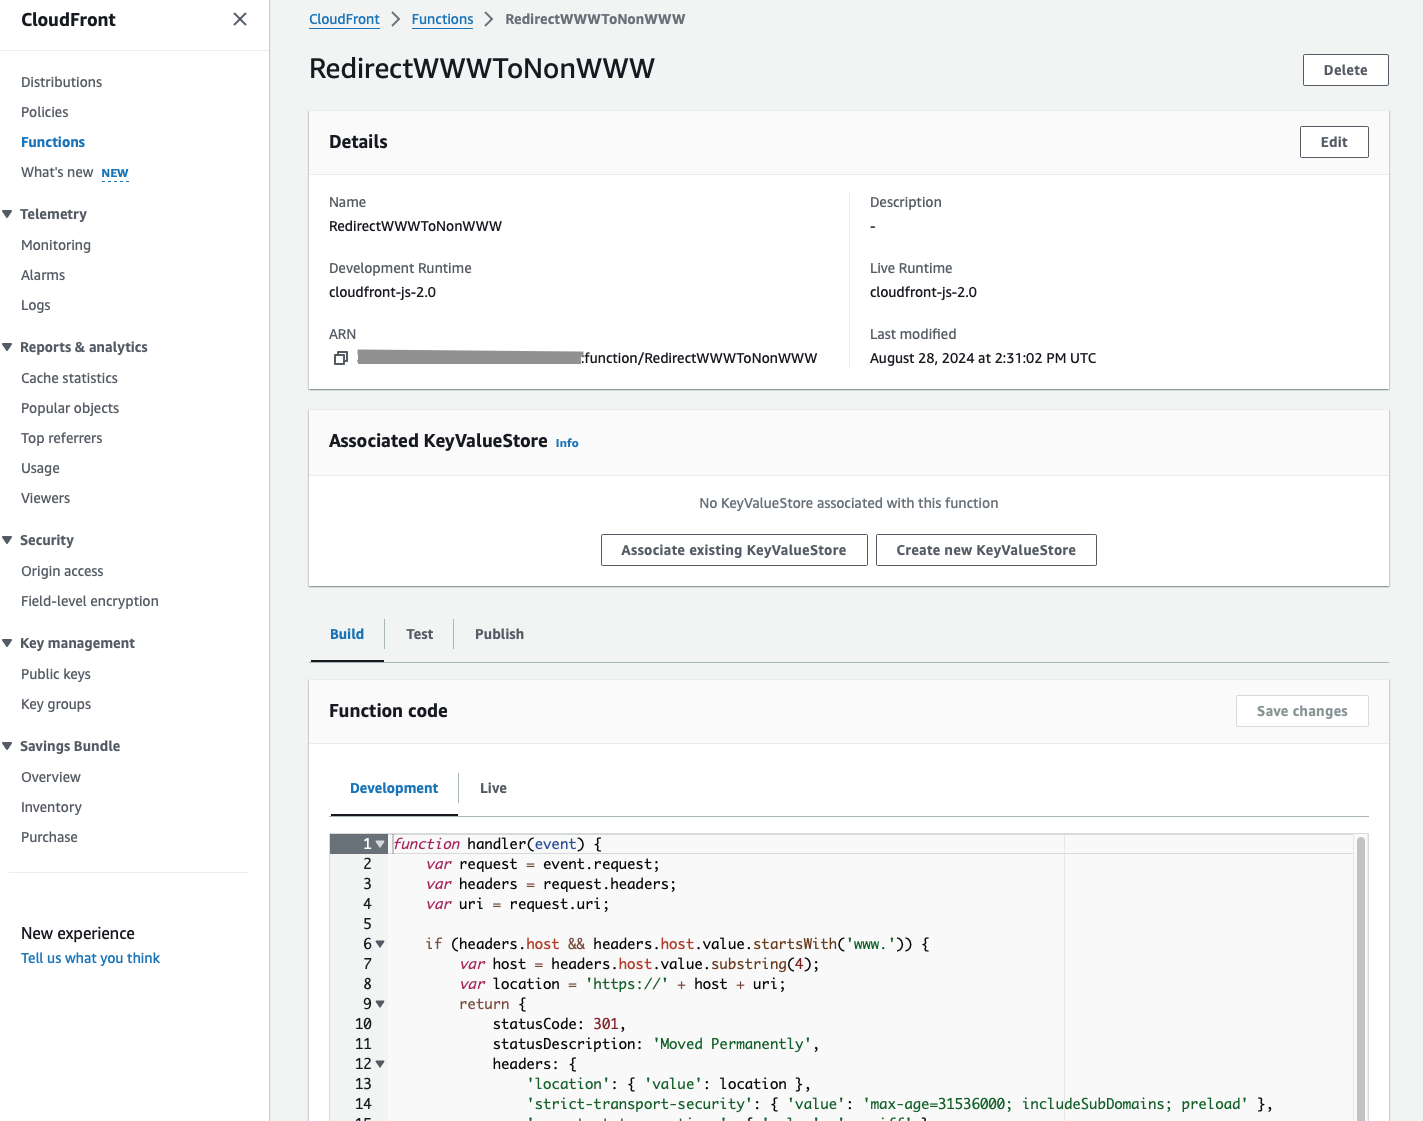
Task: Open Public keys page
Action: [56, 674]
